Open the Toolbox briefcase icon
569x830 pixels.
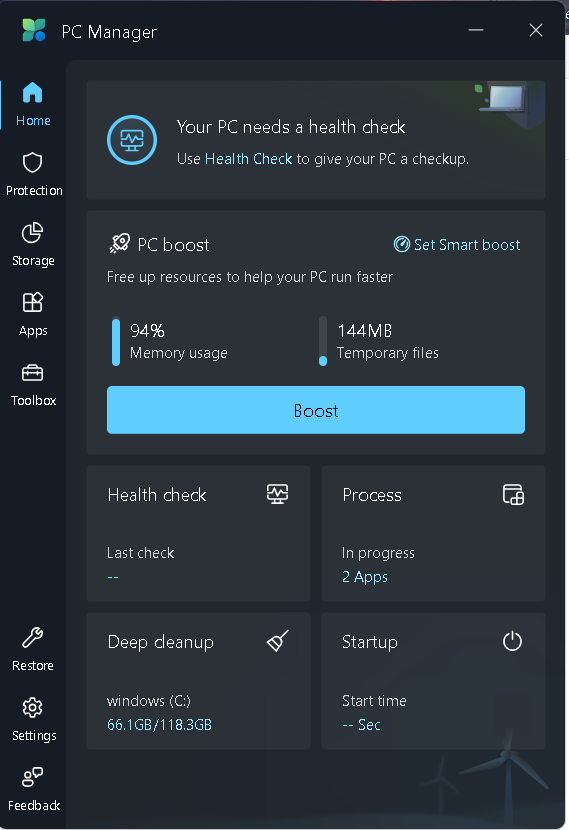(32, 373)
